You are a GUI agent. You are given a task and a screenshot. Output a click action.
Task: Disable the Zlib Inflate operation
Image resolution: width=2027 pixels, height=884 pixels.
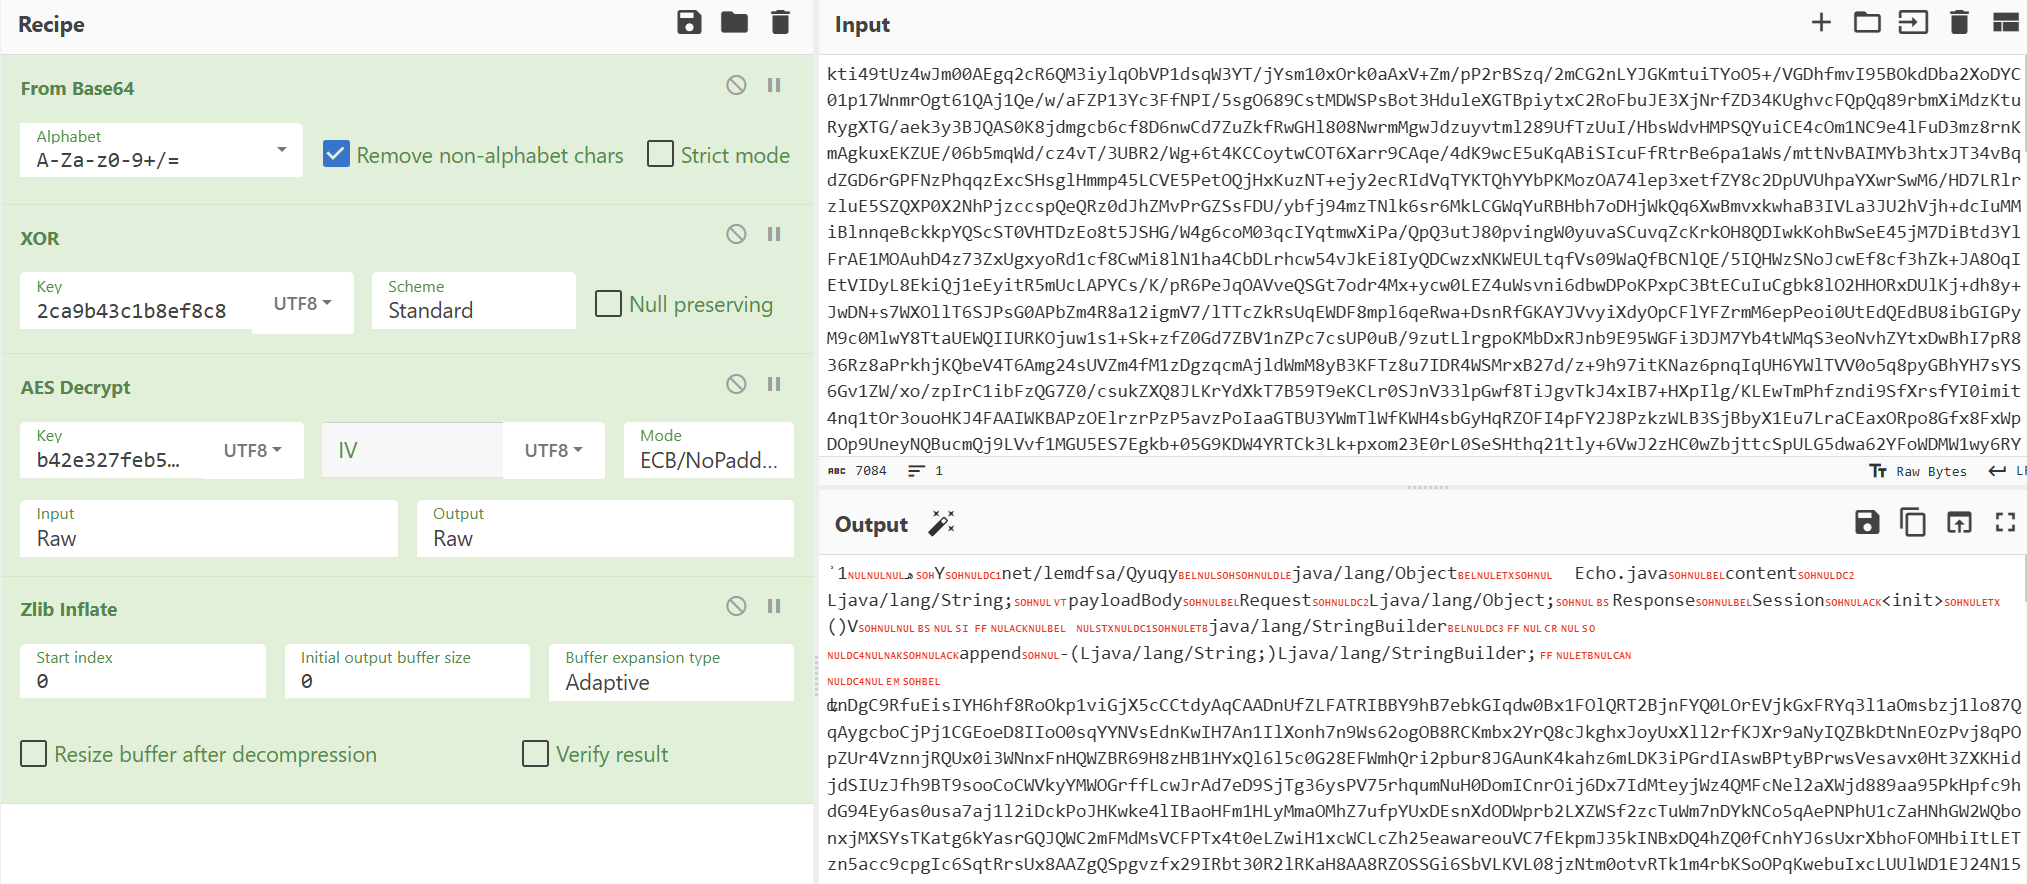click(736, 606)
